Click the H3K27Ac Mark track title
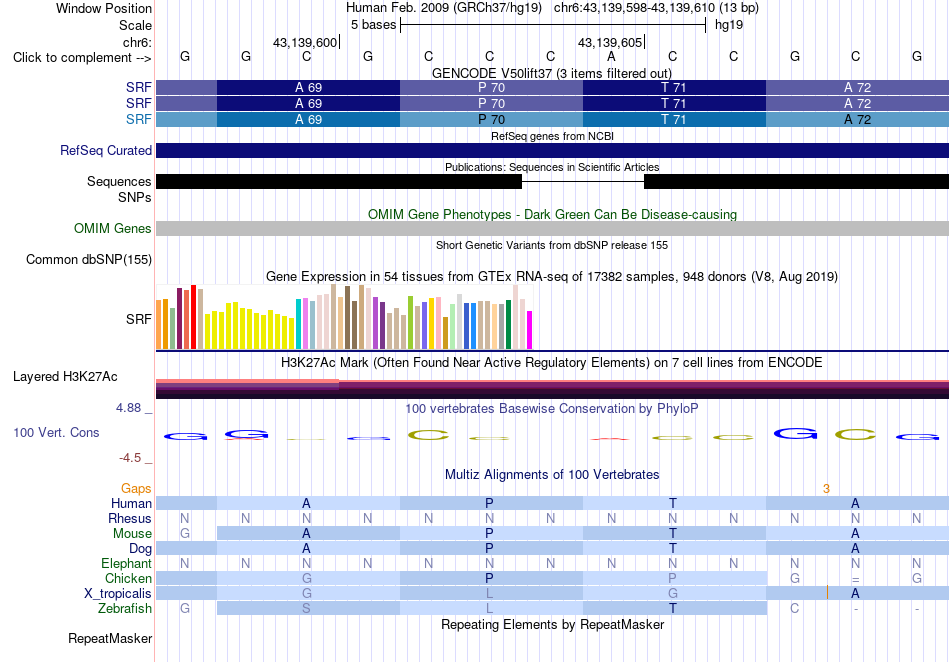Image resolution: width=950 pixels, height=662 pixels. (x=551, y=362)
